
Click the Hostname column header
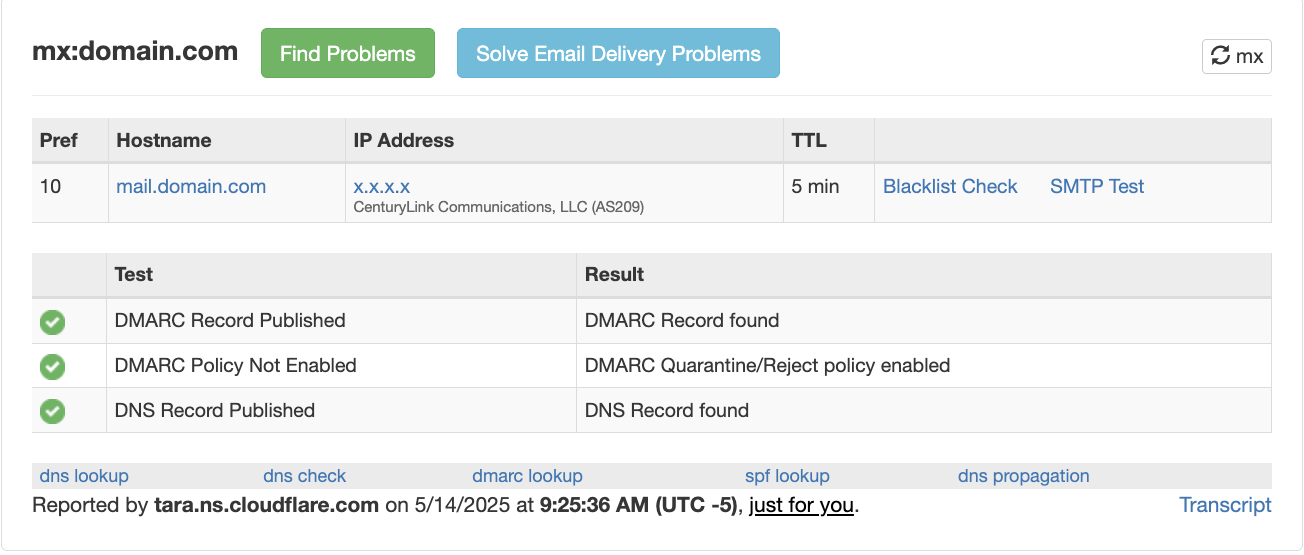164,141
